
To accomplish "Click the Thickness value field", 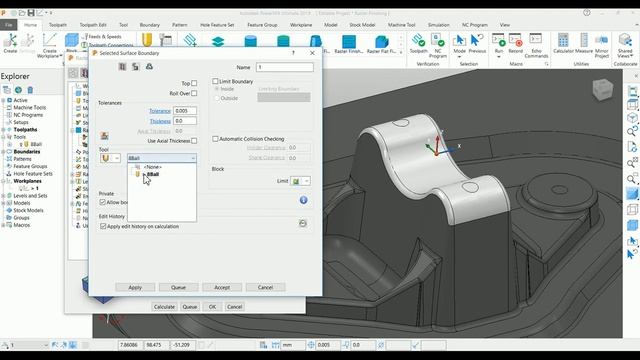I will 185,121.
